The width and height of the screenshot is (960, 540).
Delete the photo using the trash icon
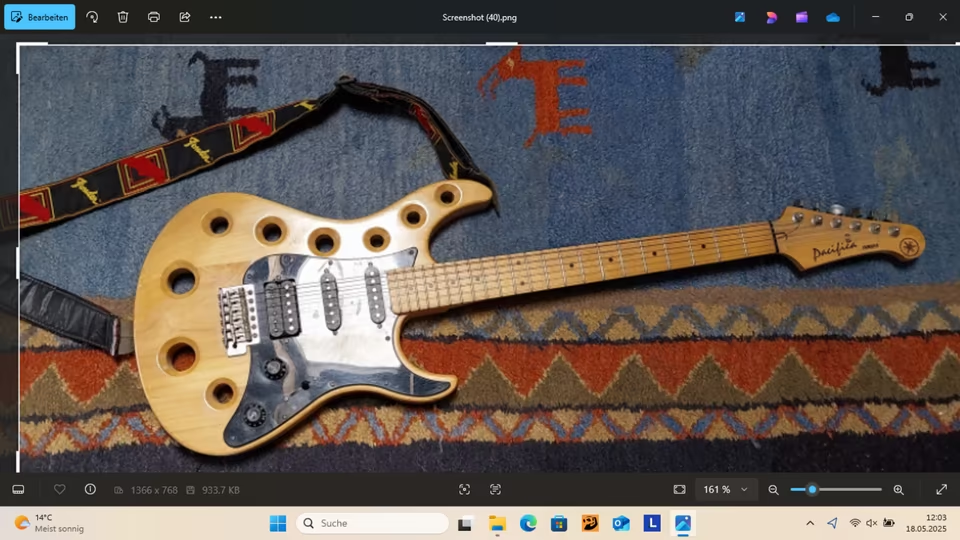click(123, 17)
